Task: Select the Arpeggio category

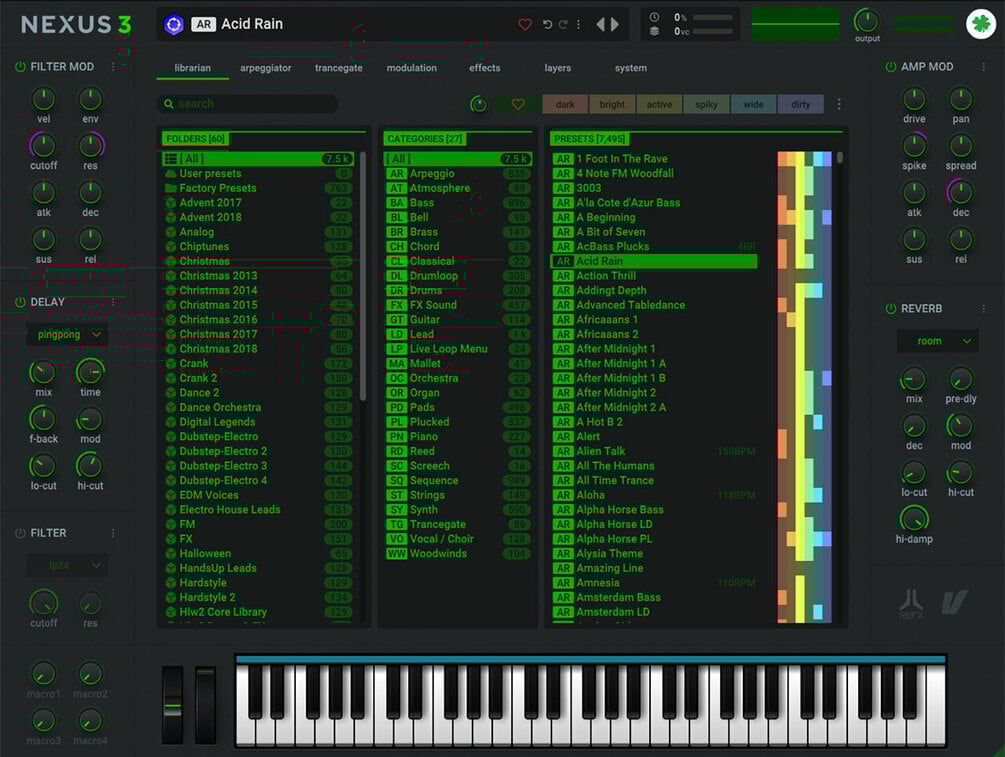Action: pyautogui.click(x=458, y=173)
